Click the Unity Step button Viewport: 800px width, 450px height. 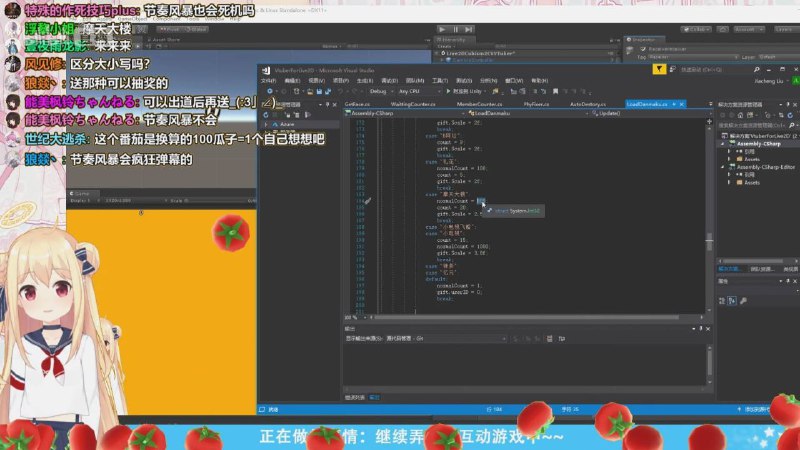coord(469,30)
